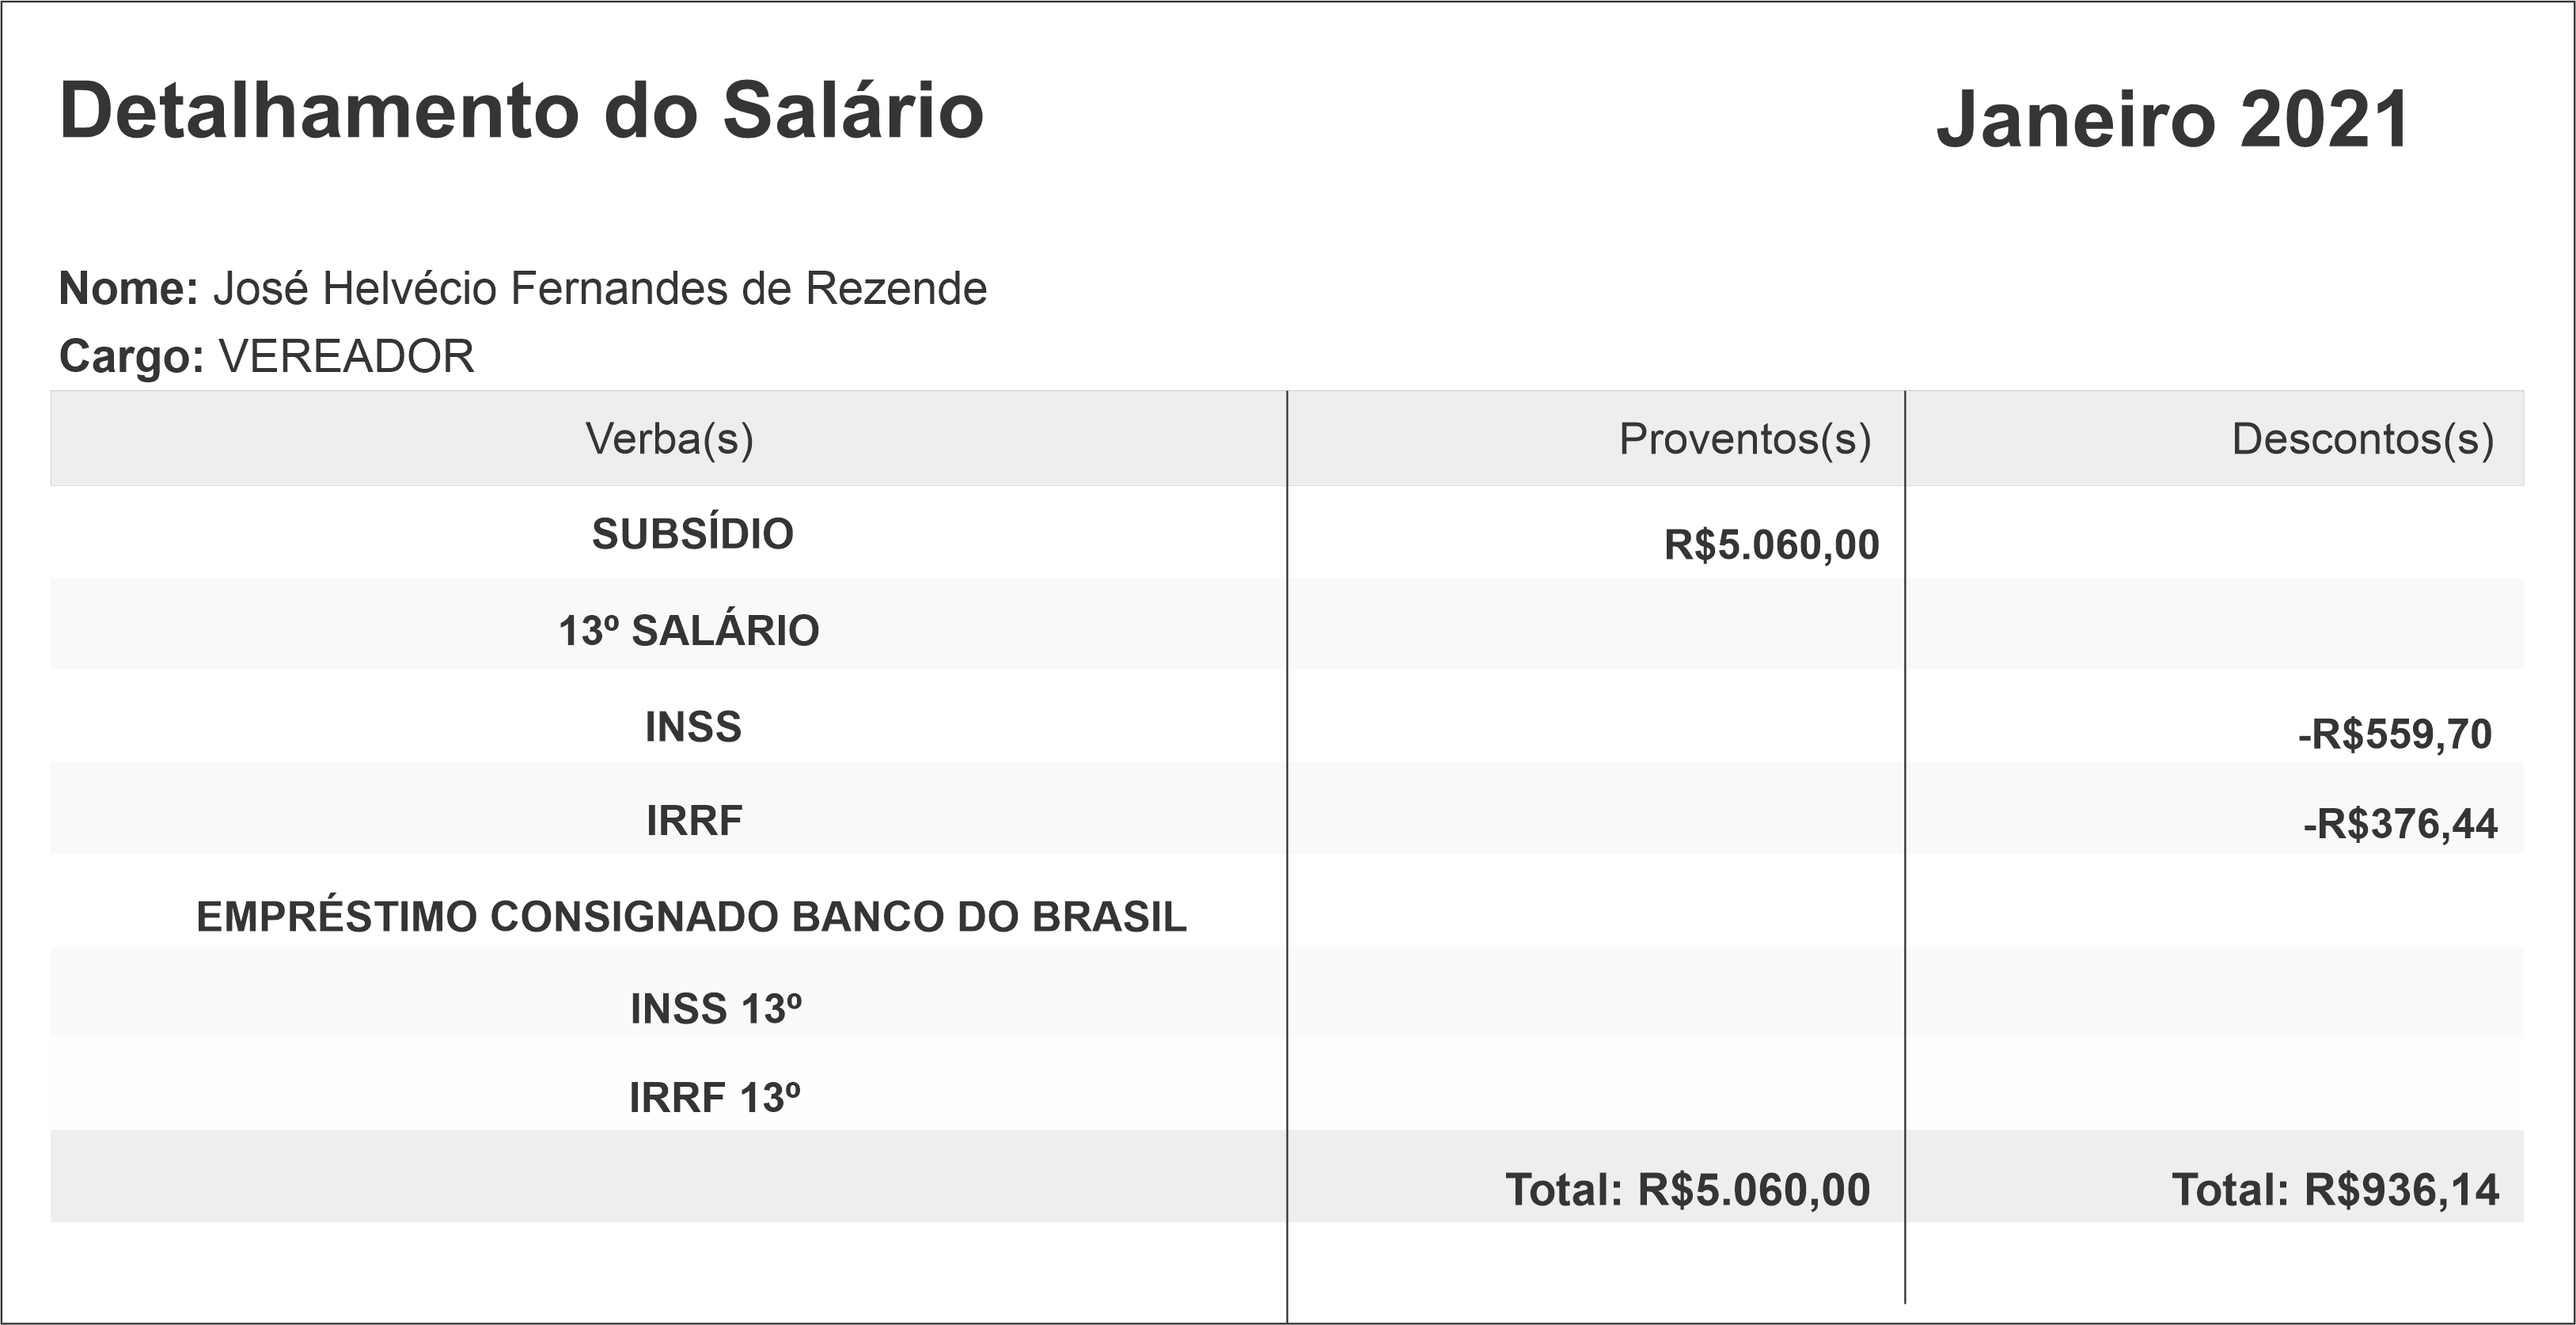Select the IRRF discount value -R$376,44

(2400, 824)
